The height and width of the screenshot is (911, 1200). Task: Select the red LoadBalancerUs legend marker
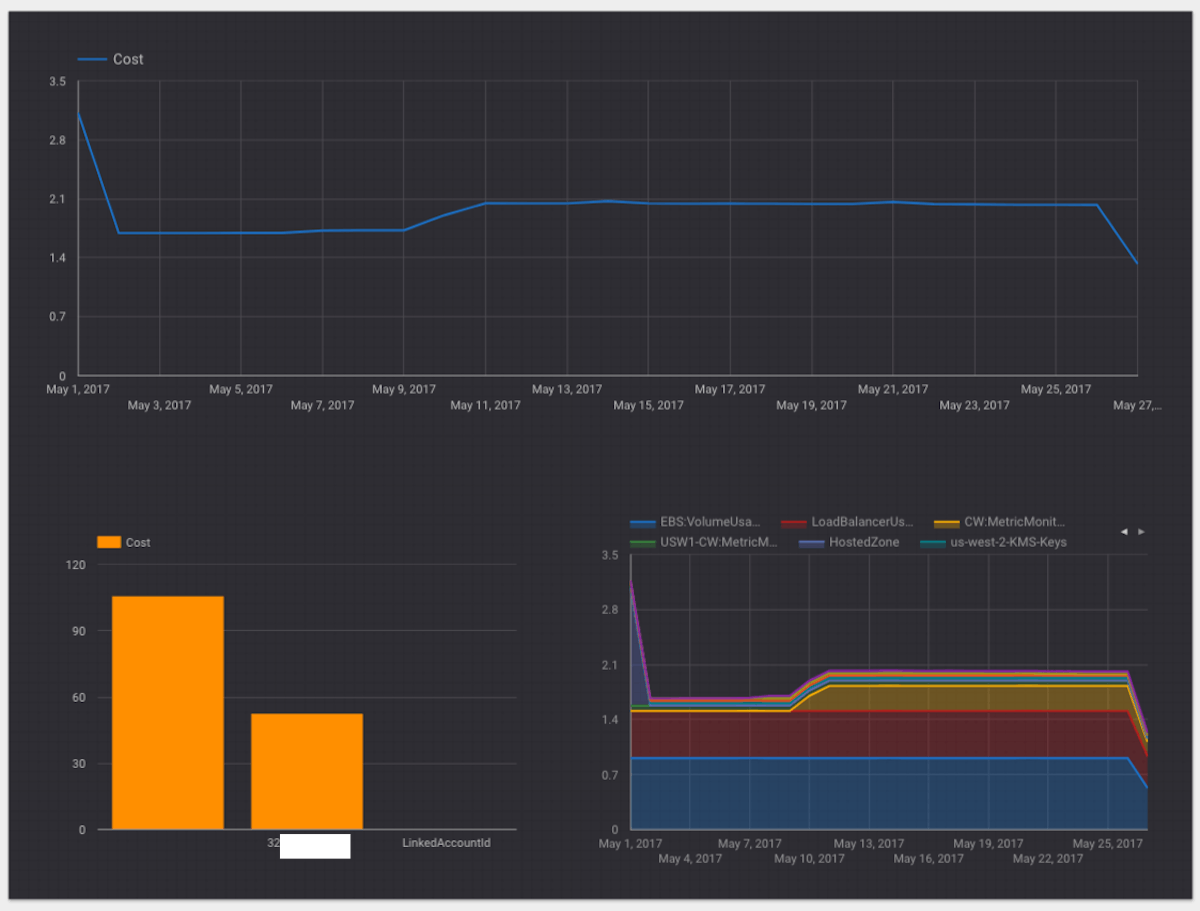[x=796, y=521]
